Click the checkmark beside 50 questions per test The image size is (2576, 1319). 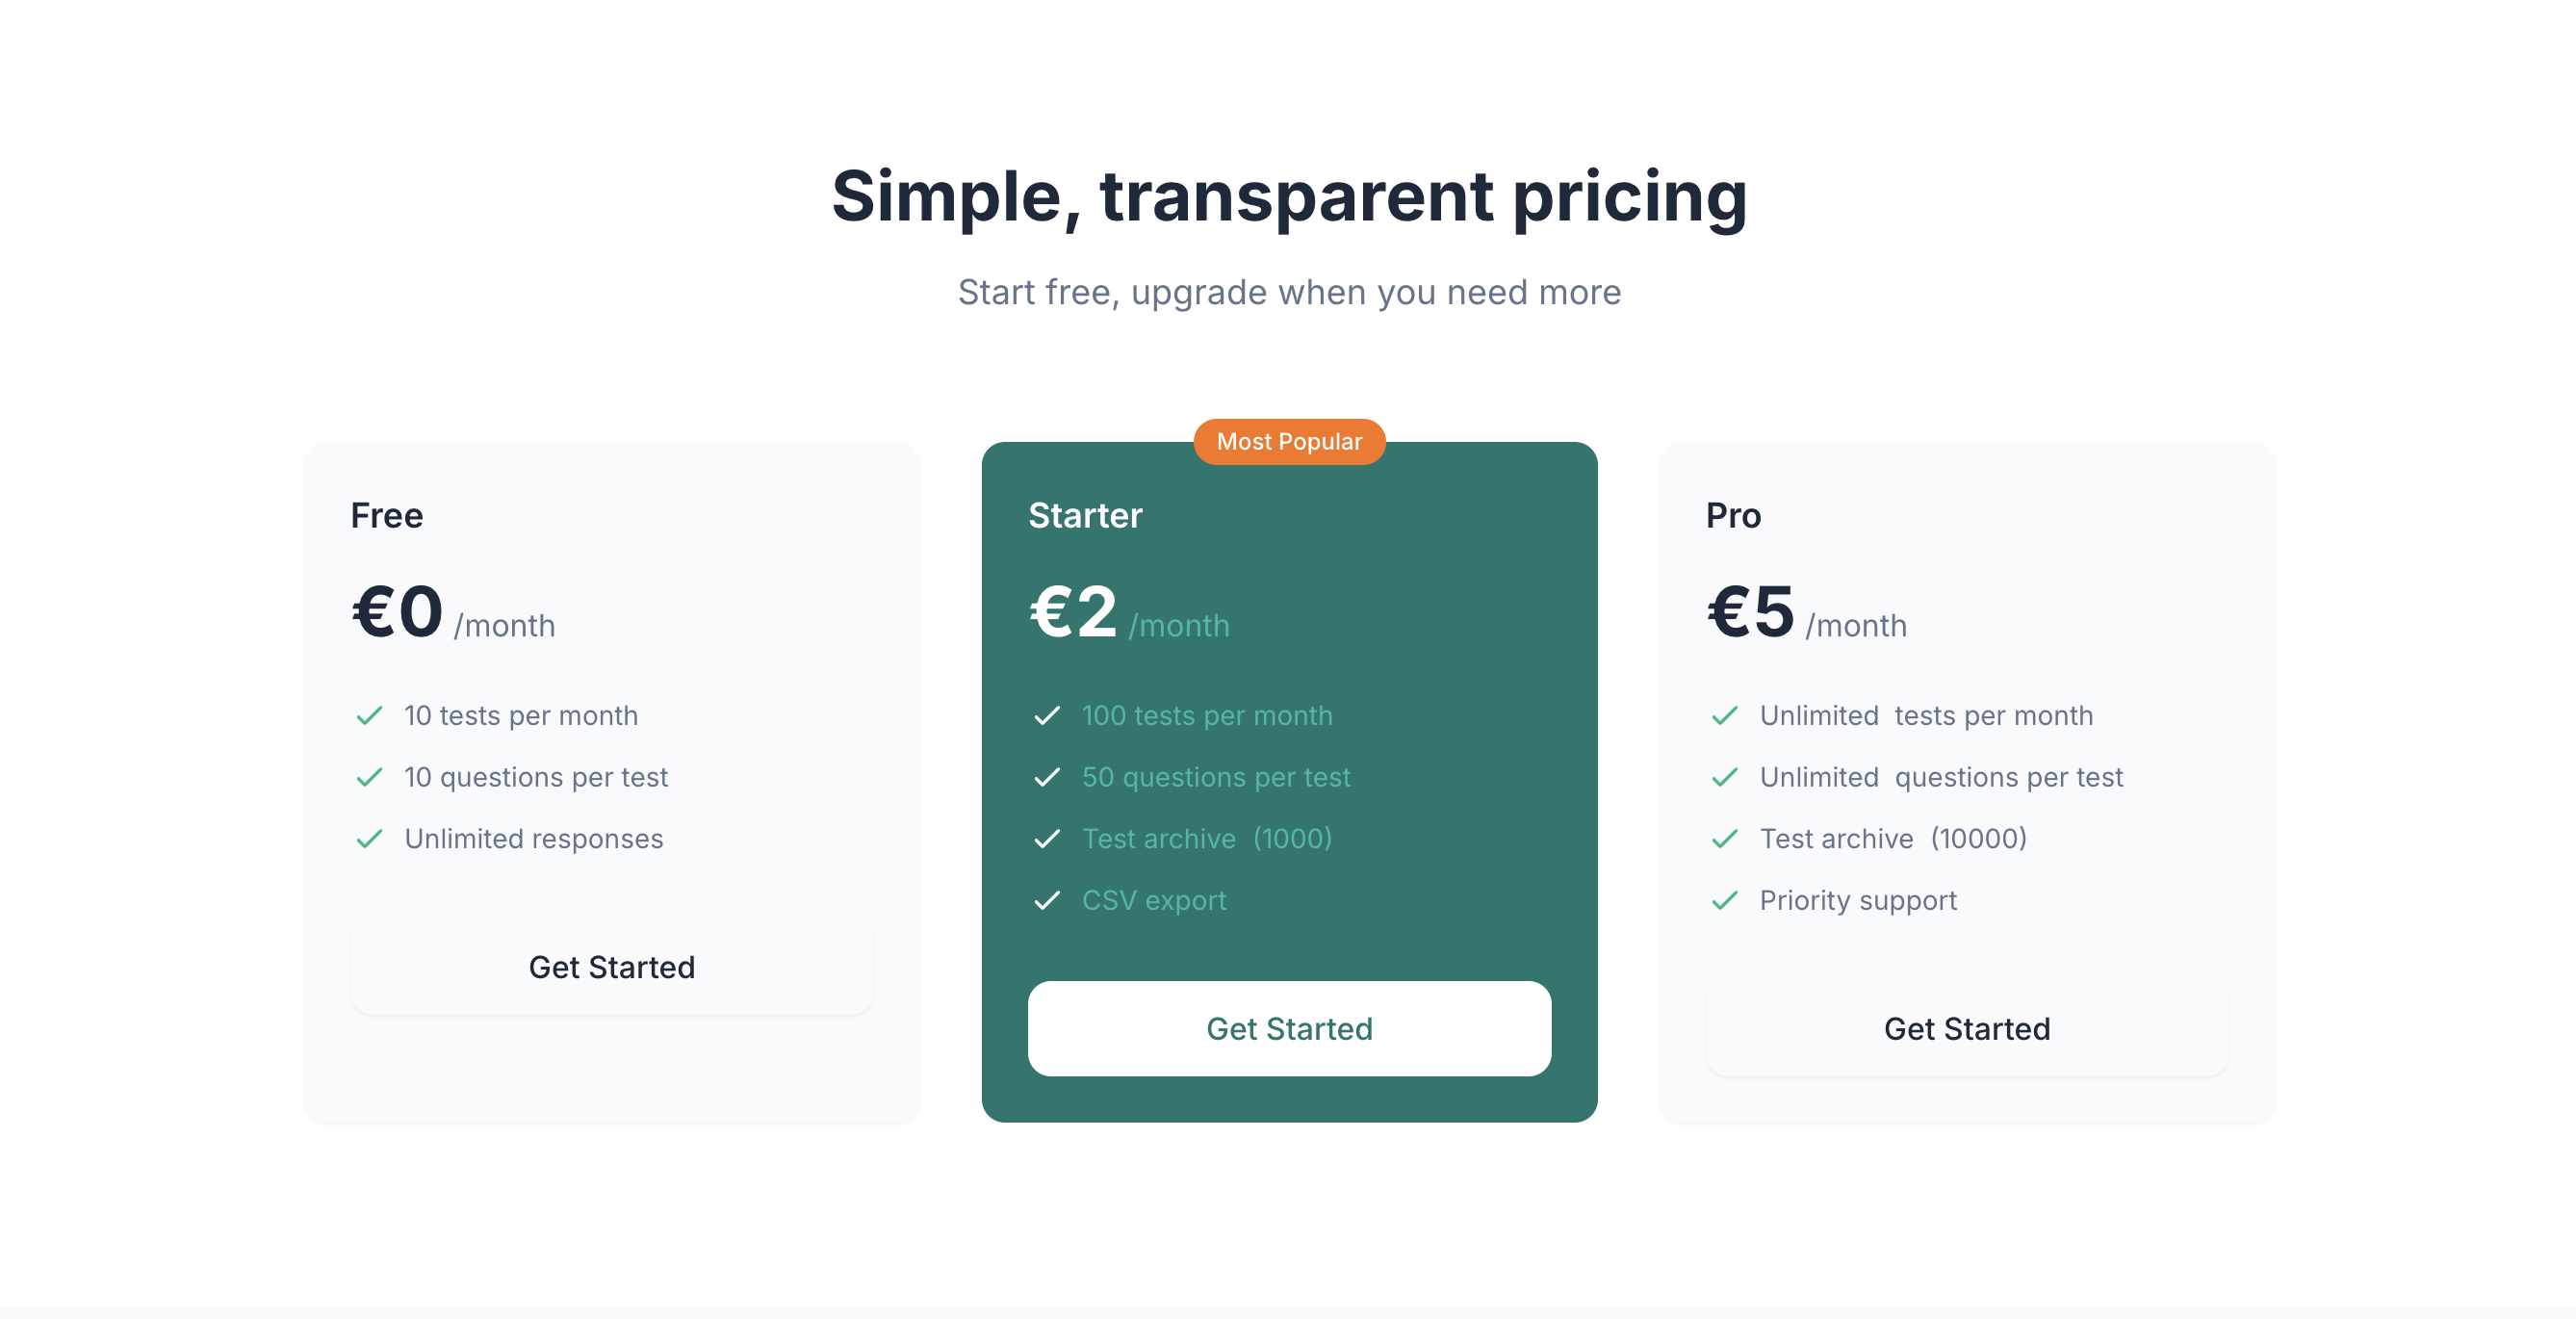click(1047, 777)
